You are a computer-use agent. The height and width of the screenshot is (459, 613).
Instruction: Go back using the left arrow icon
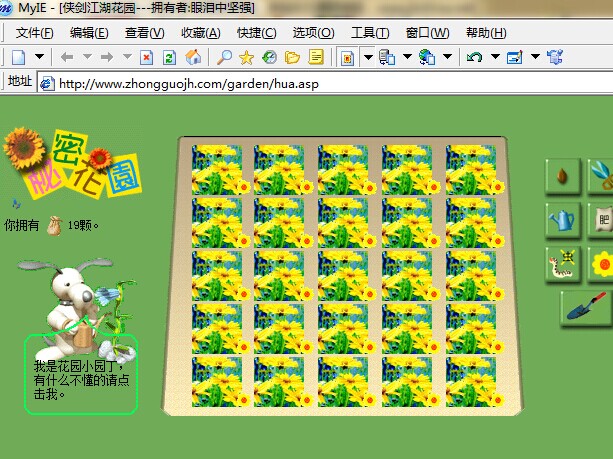pos(67,57)
